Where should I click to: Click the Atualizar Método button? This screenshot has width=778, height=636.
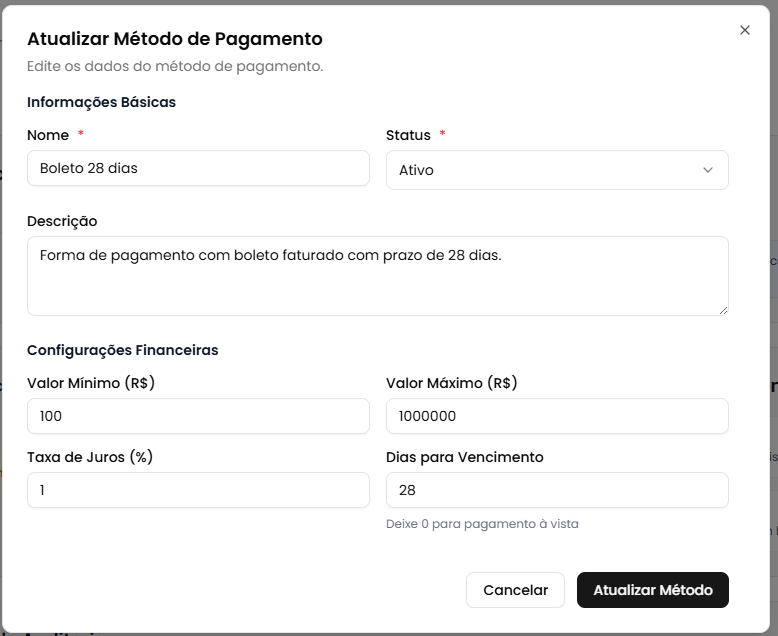(652, 590)
